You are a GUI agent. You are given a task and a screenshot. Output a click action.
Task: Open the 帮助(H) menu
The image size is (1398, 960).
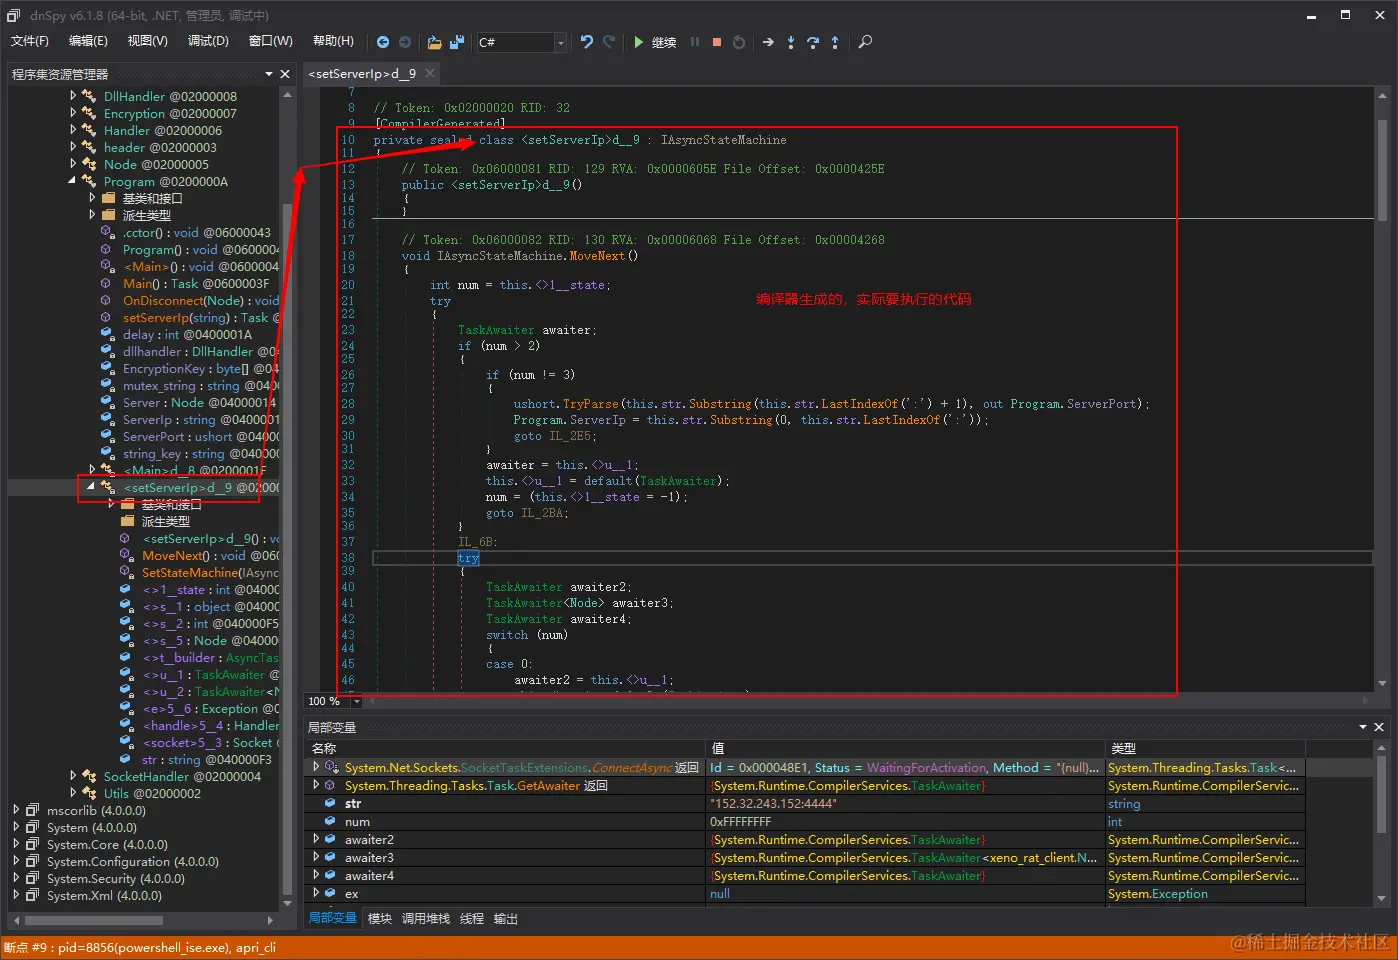[x=333, y=41]
